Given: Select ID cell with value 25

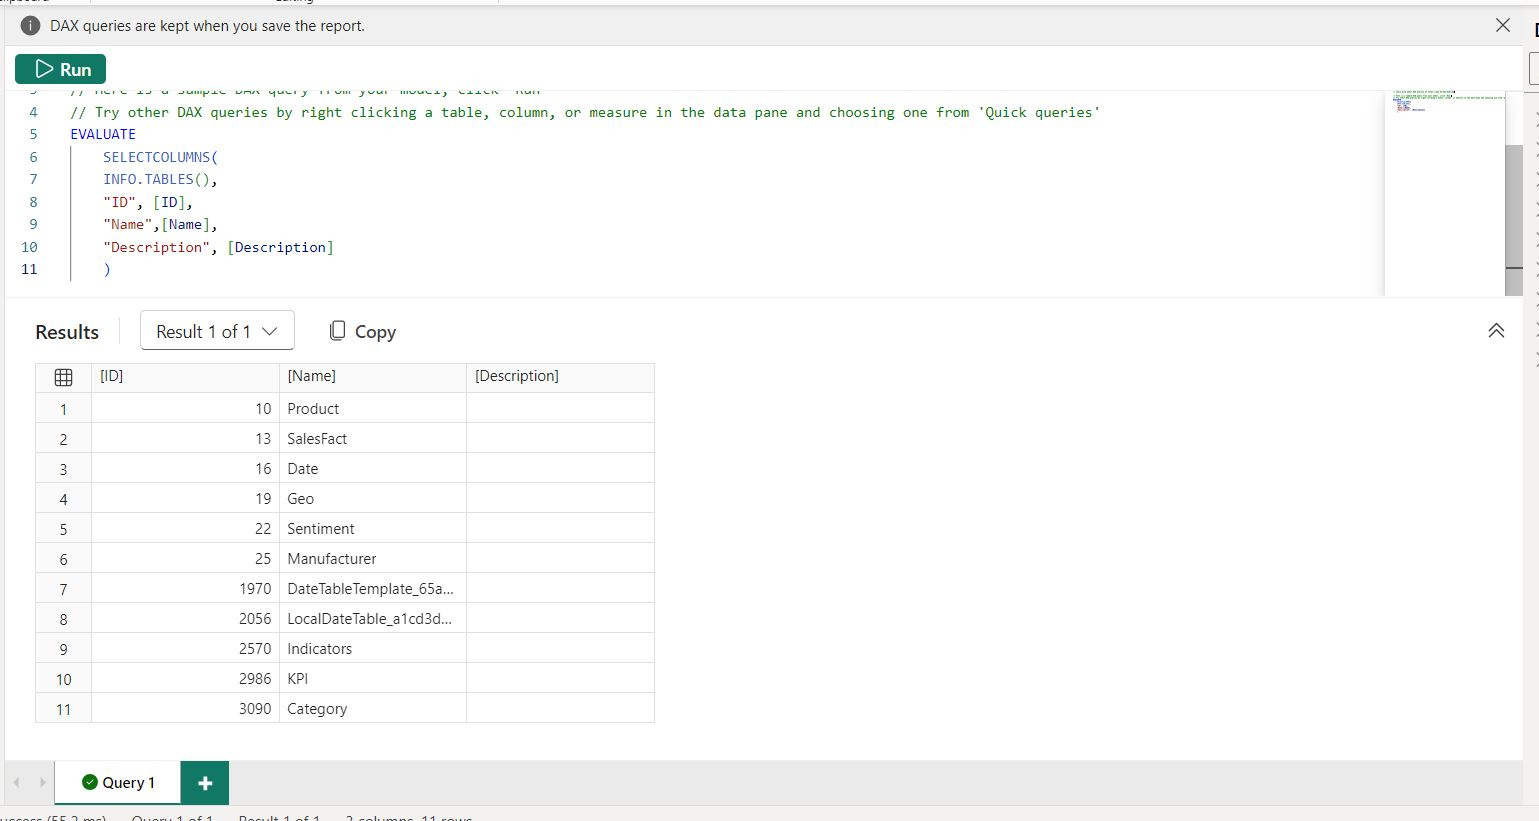Looking at the screenshot, I should click(185, 558).
